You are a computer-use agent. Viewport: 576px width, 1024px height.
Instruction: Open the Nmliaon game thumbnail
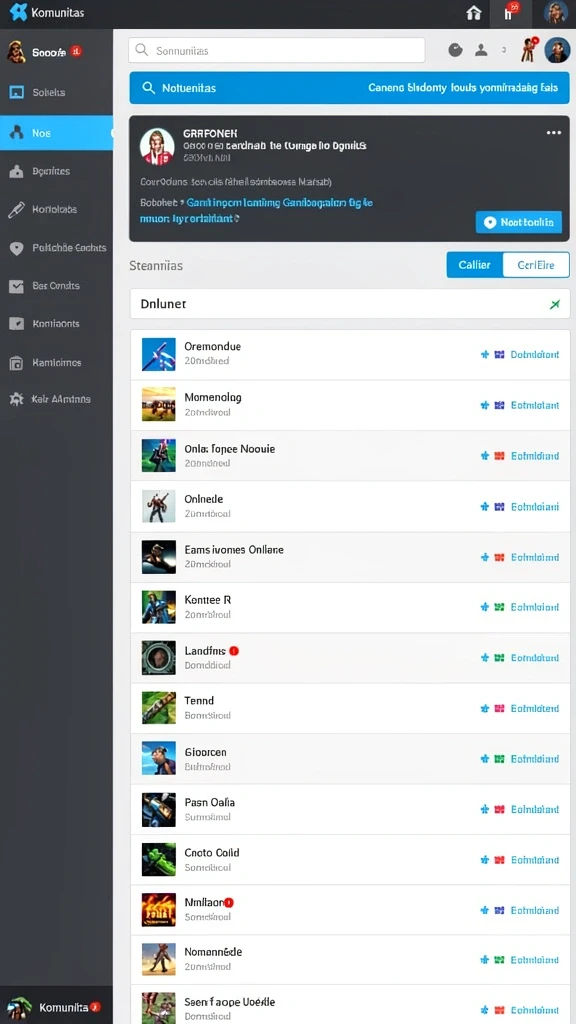click(x=159, y=910)
